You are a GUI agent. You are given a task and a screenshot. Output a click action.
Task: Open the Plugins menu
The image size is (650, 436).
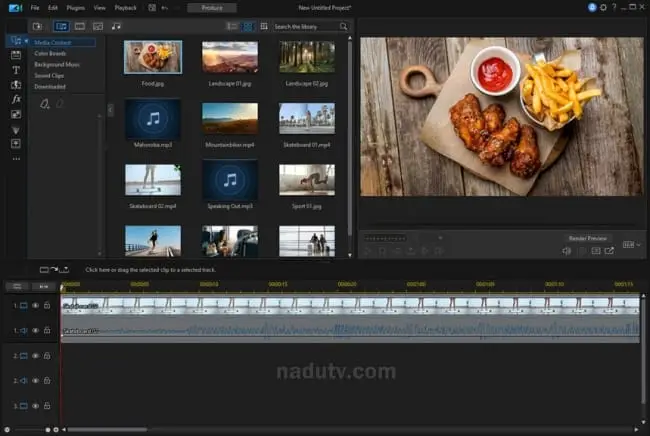pos(75,8)
